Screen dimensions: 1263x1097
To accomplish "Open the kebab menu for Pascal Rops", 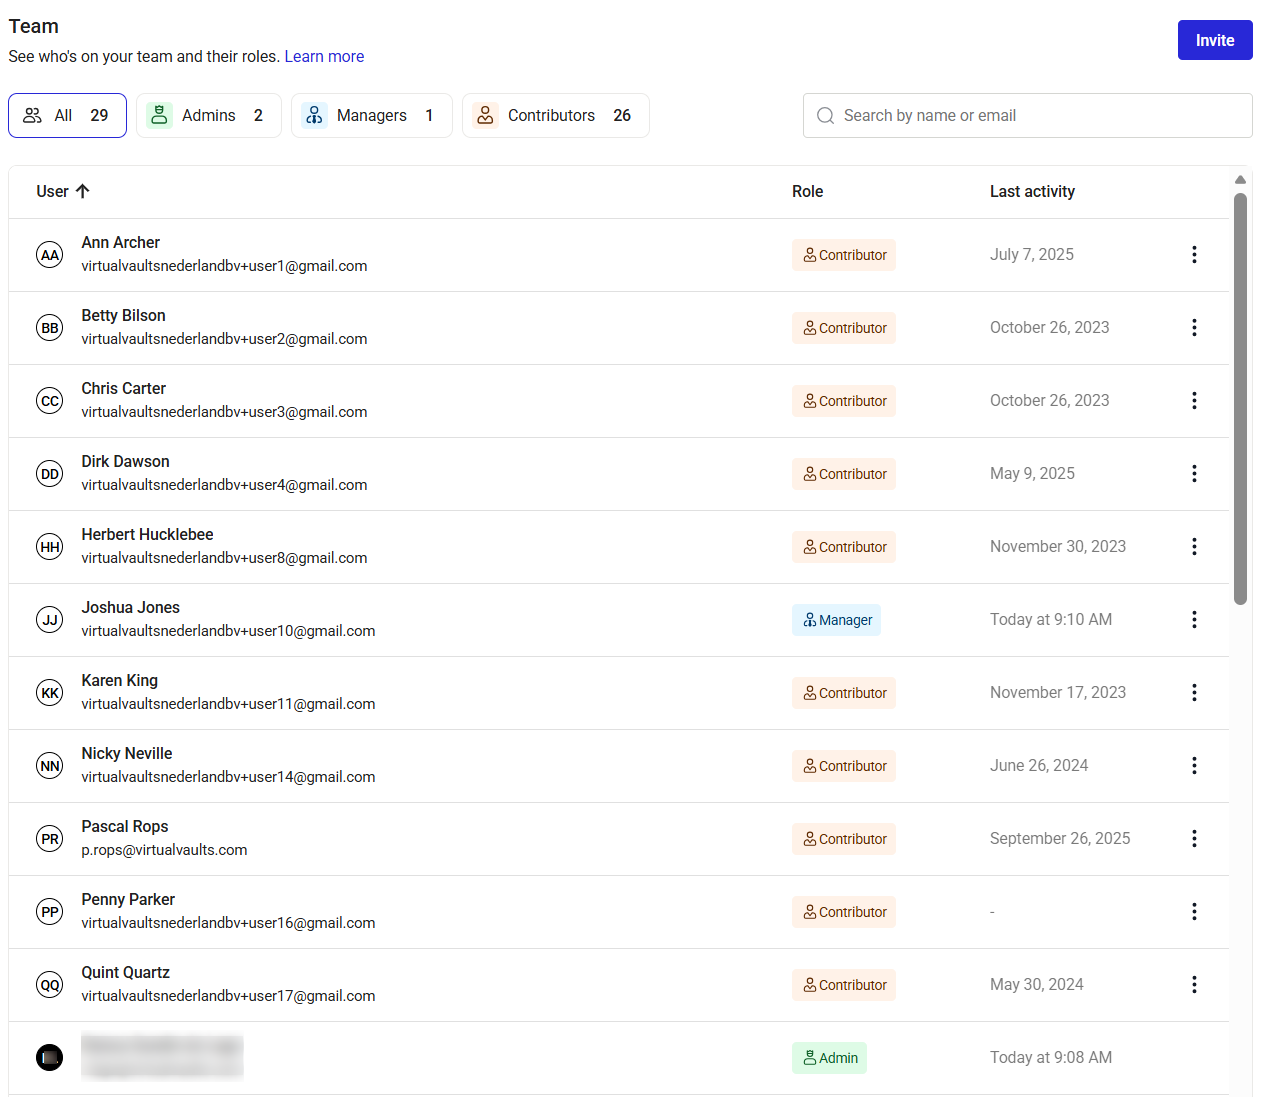I will (1194, 839).
